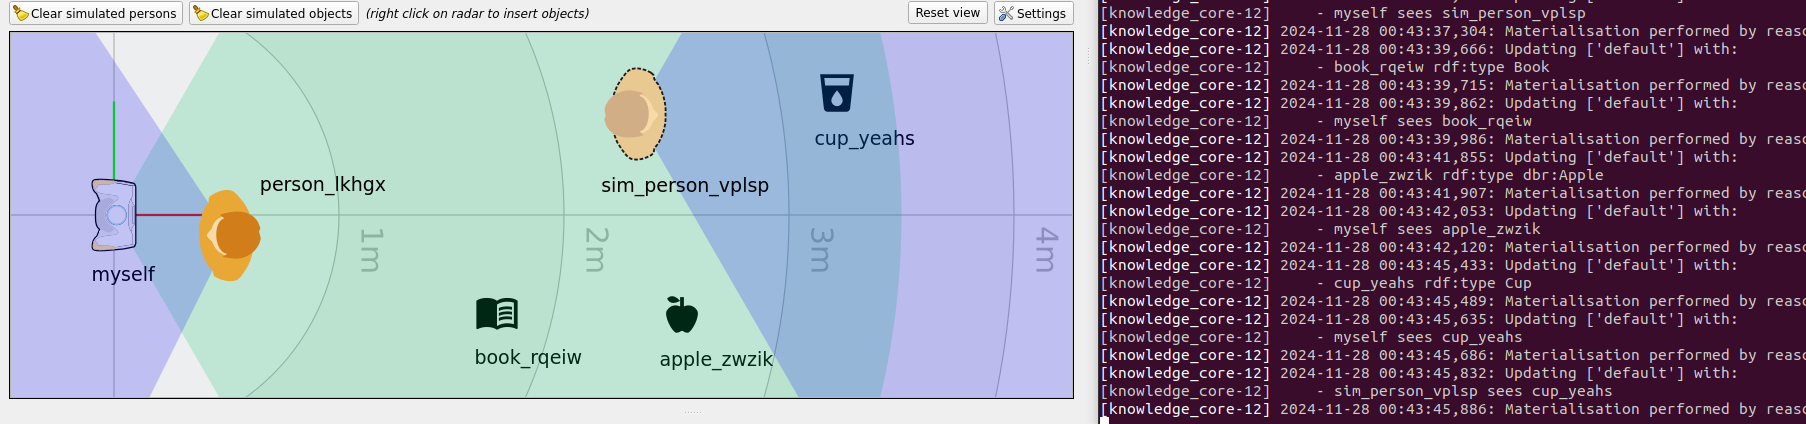Click the myself robot icon
Image resolution: width=1806 pixels, height=424 pixels.
(x=114, y=214)
